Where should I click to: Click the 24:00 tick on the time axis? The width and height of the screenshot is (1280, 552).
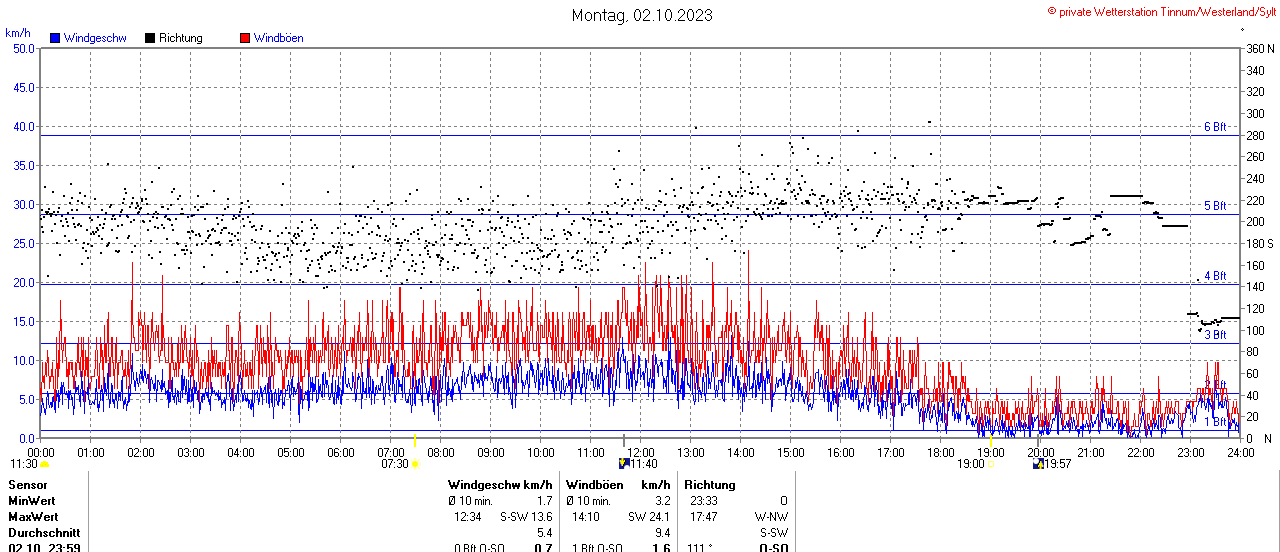click(1240, 452)
